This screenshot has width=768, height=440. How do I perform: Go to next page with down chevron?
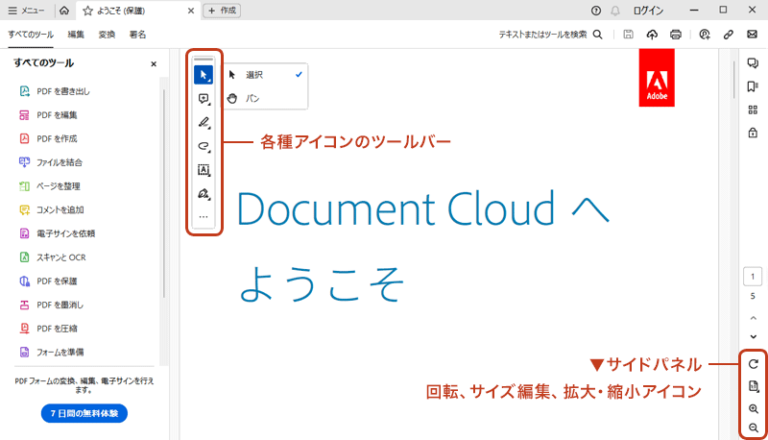753,337
